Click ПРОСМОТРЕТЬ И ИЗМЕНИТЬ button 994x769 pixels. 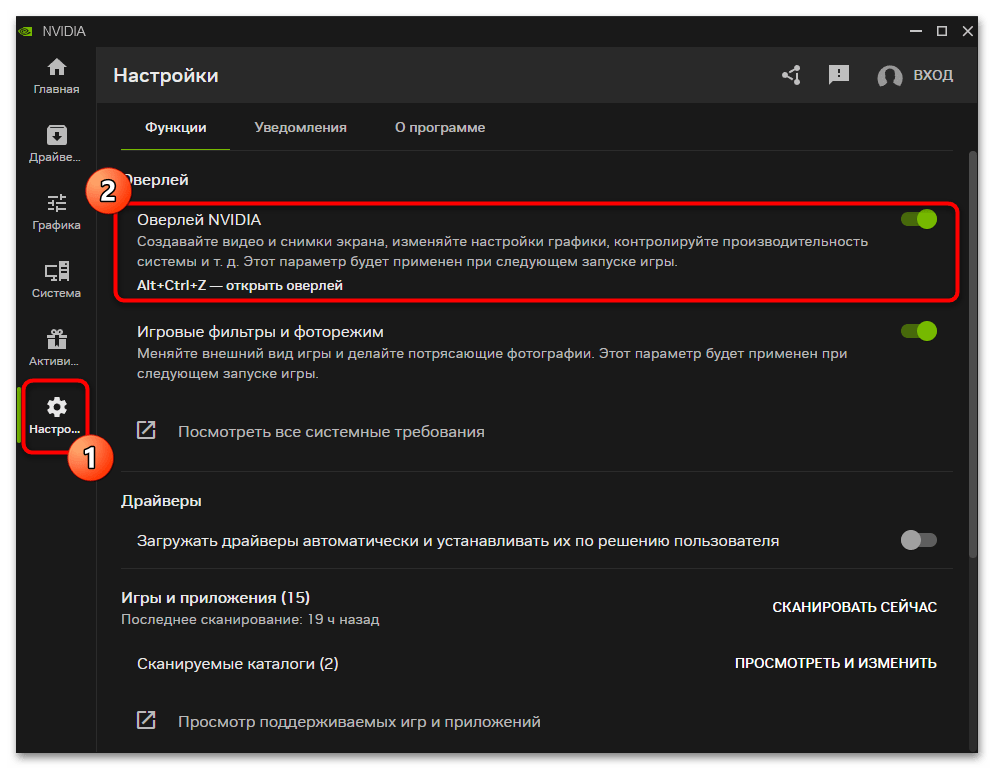[x=836, y=663]
